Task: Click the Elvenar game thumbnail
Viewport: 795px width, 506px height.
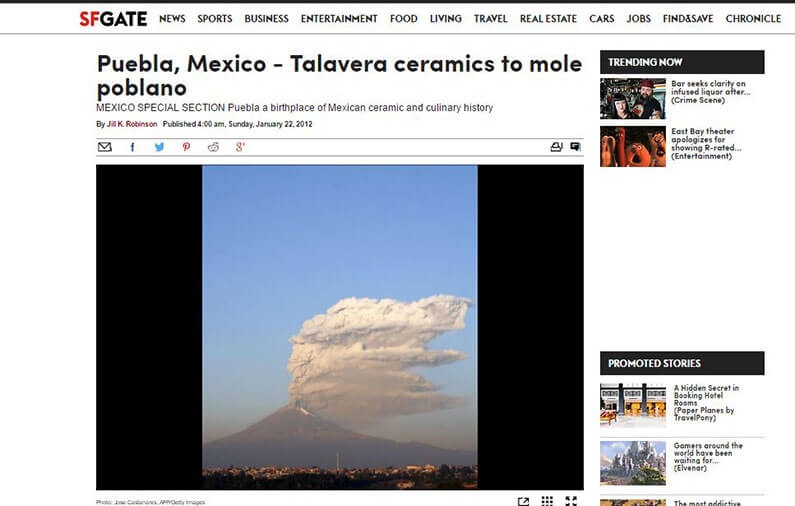Action: 633,463
